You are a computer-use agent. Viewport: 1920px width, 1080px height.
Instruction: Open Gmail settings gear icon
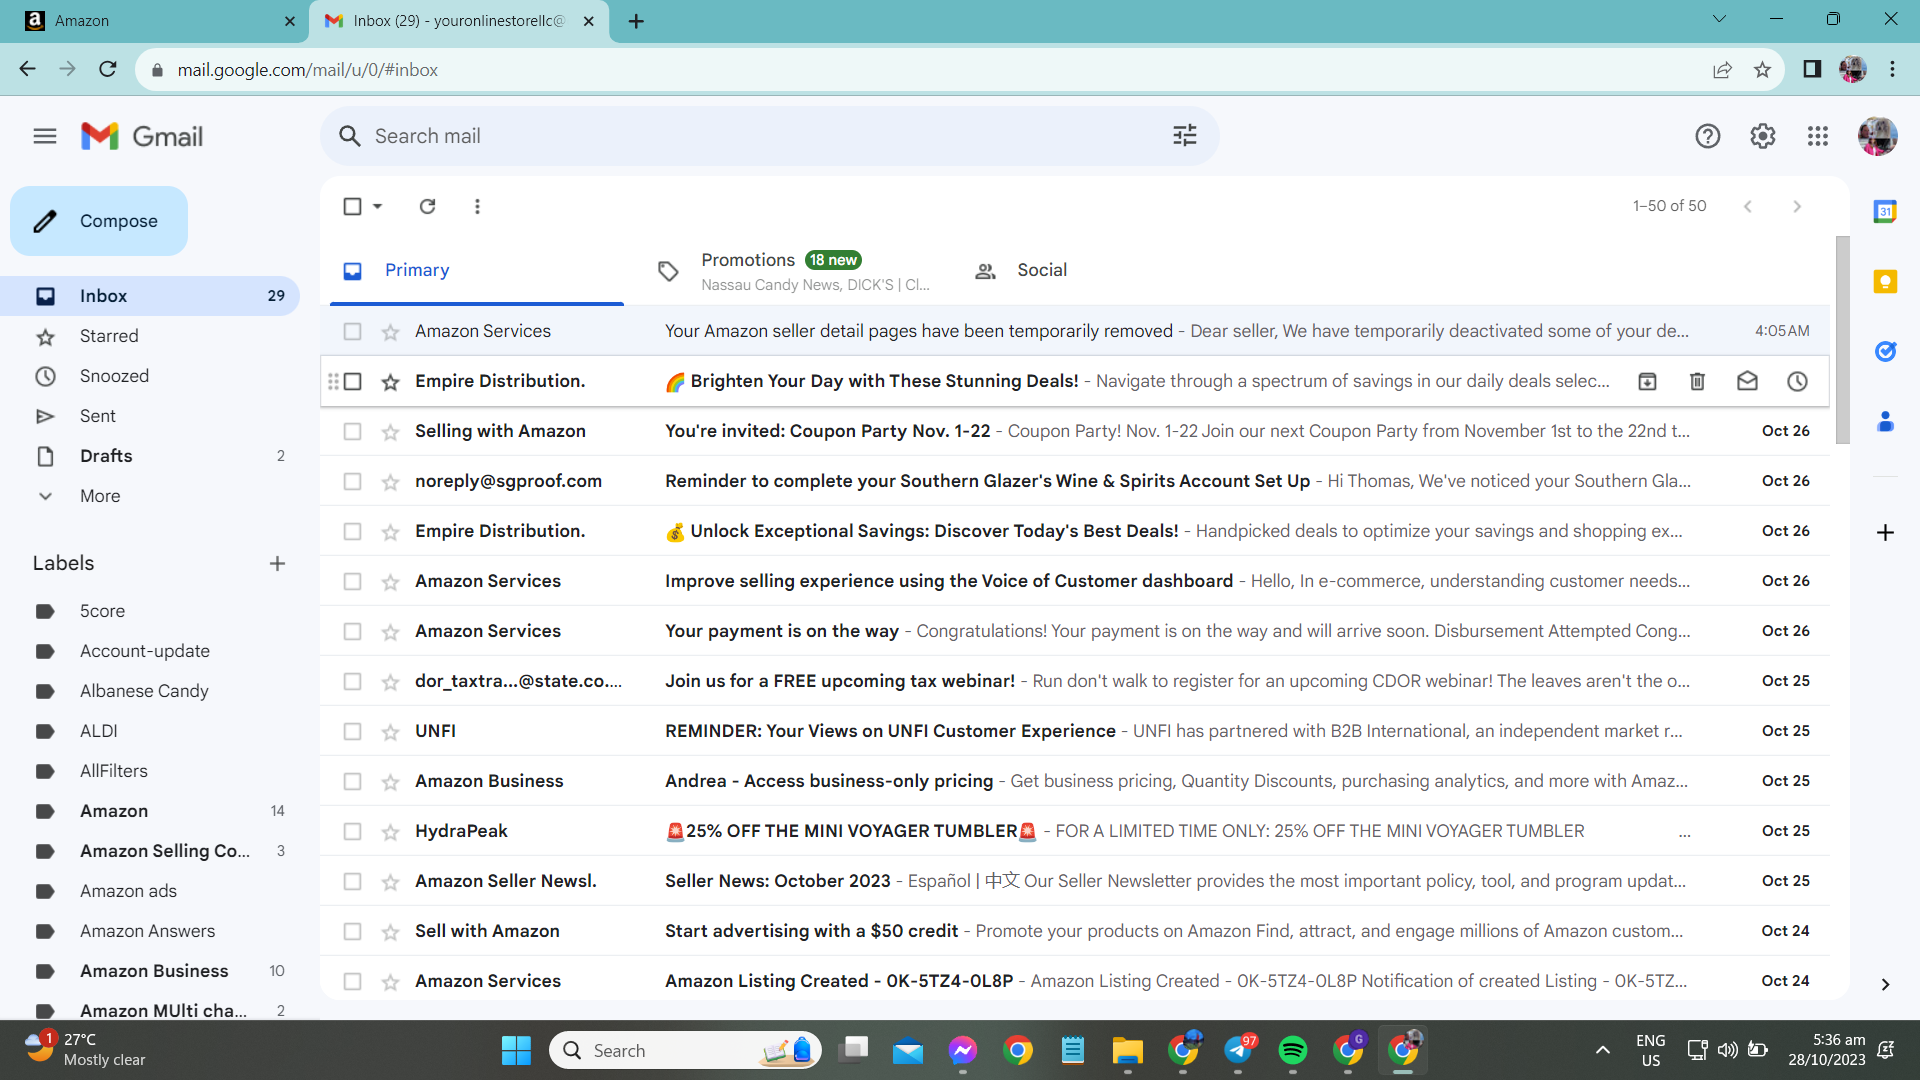[1763, 136]
